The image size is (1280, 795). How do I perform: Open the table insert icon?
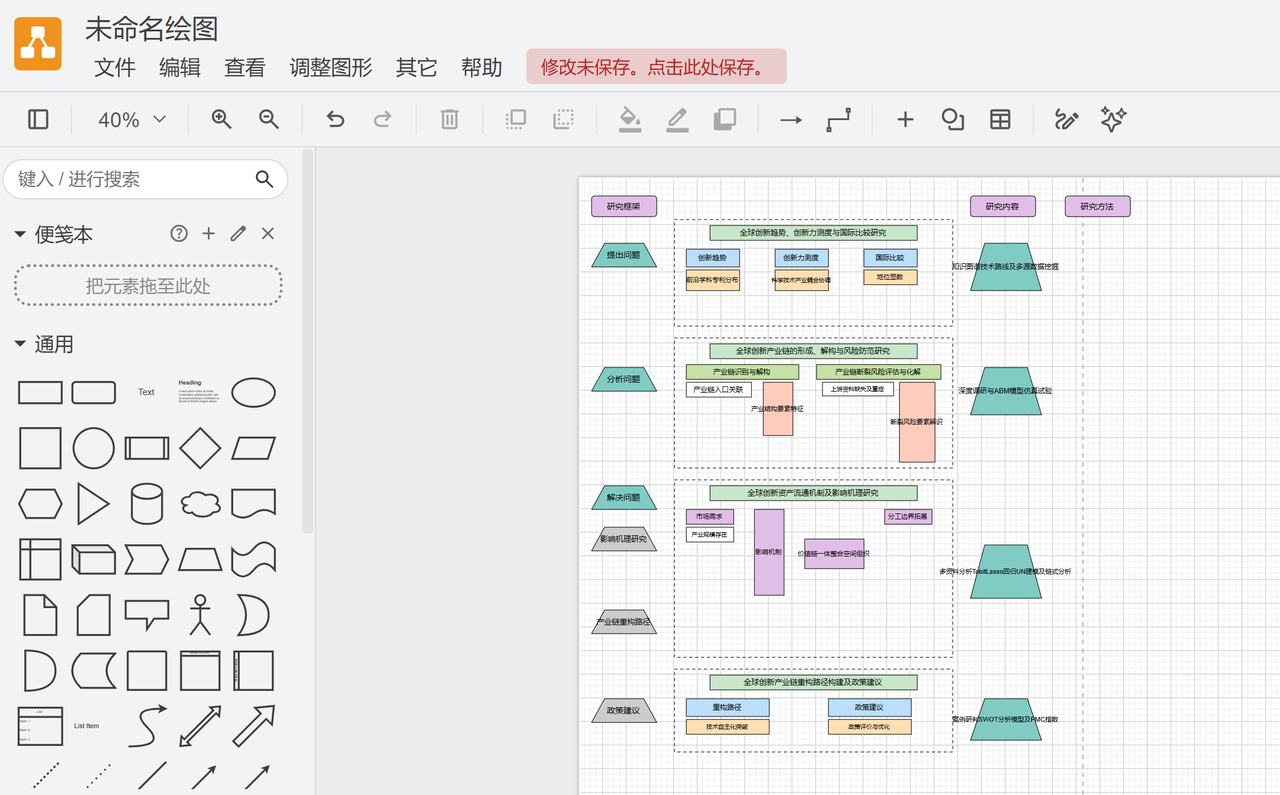coord(1000,120)
